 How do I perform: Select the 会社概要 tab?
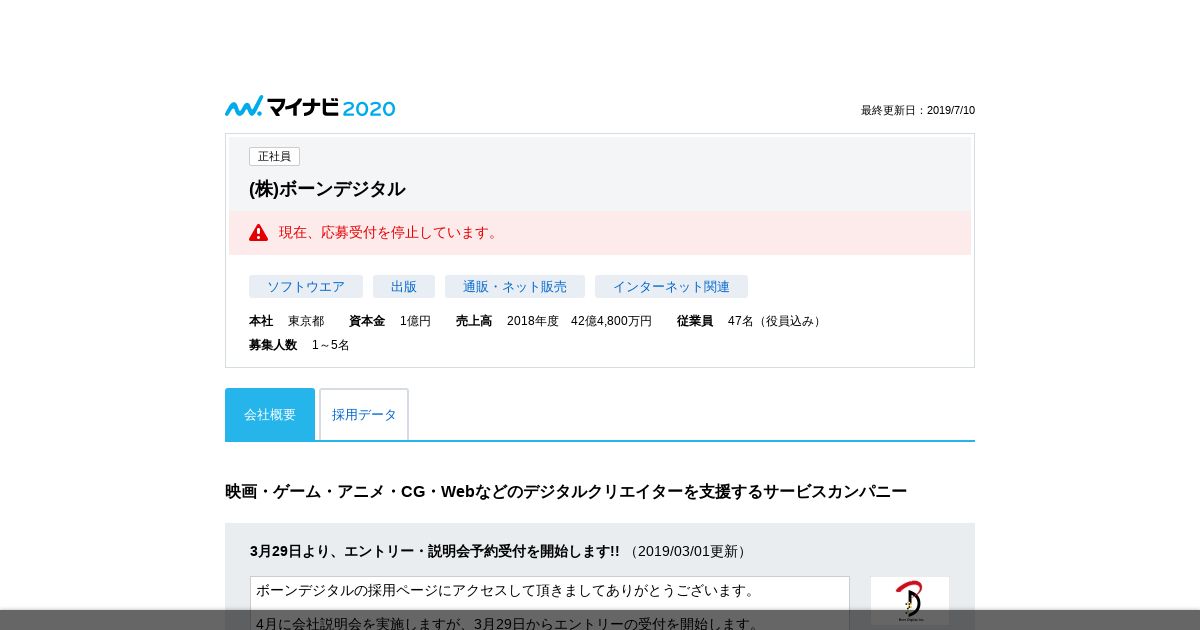click(270, 414)
